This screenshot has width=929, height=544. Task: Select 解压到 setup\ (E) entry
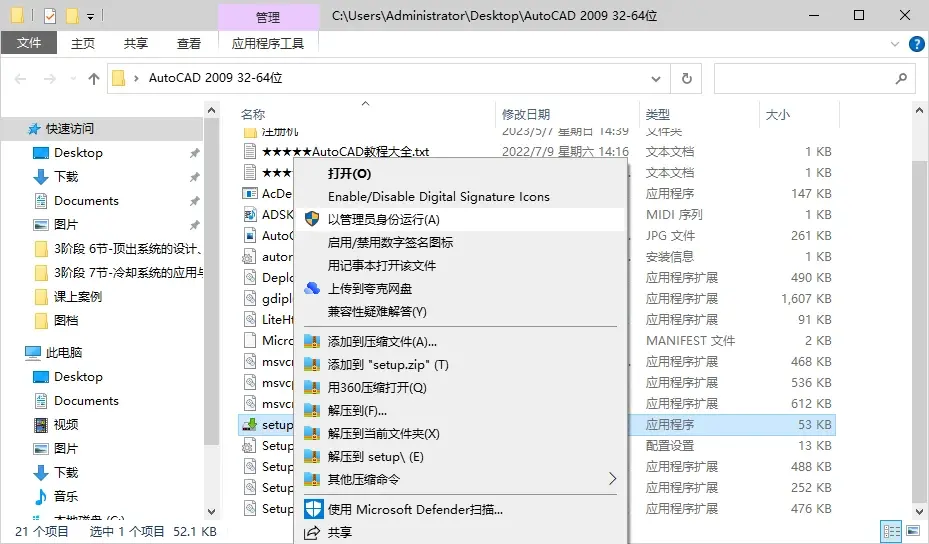376,457
